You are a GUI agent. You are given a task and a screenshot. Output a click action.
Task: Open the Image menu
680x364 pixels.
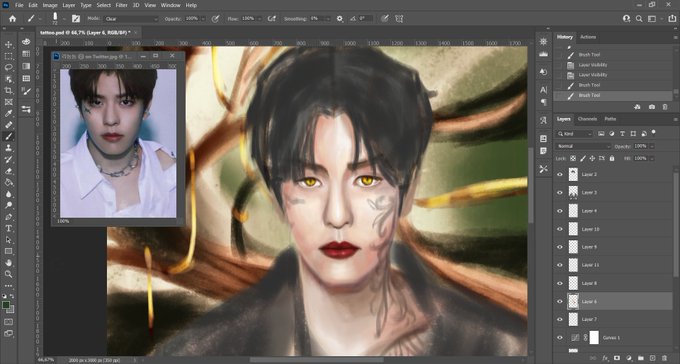50,5
